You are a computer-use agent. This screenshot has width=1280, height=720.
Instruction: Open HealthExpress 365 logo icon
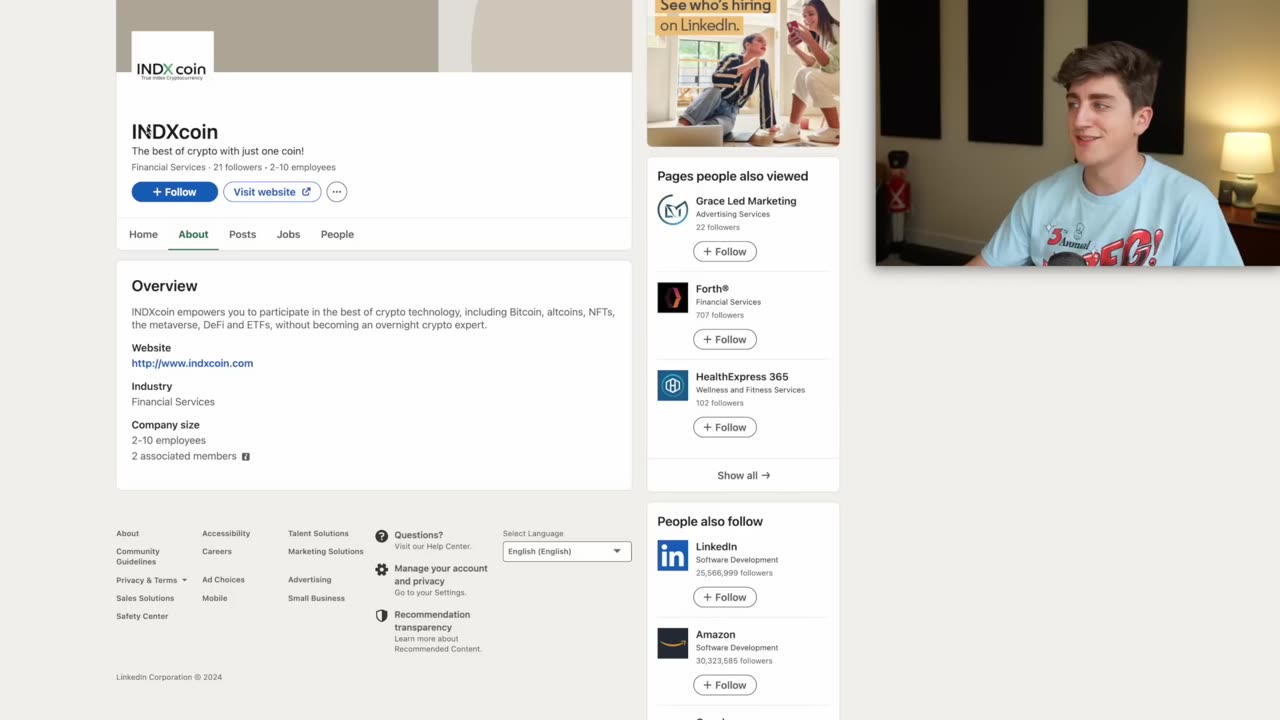pyautogui.click(x=673, y=386)
